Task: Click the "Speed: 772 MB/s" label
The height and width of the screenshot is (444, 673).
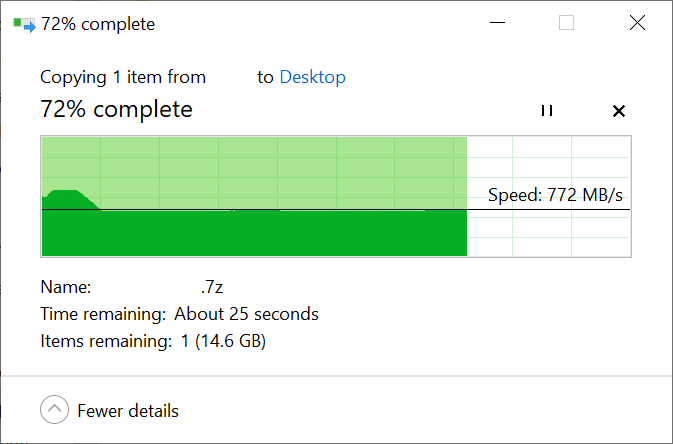Action: coord(561,195)
